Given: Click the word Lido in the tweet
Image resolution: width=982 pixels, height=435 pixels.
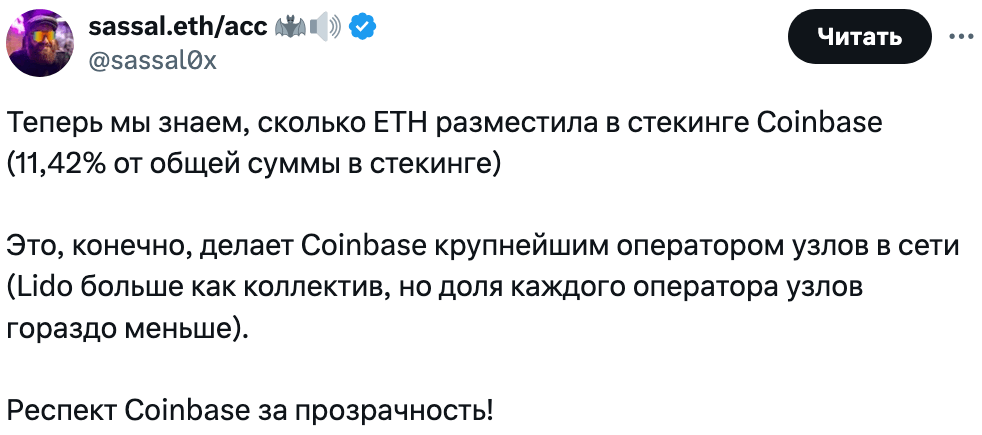Looking at the screenshot, I should pyautogui.click(x=43, y=287).
